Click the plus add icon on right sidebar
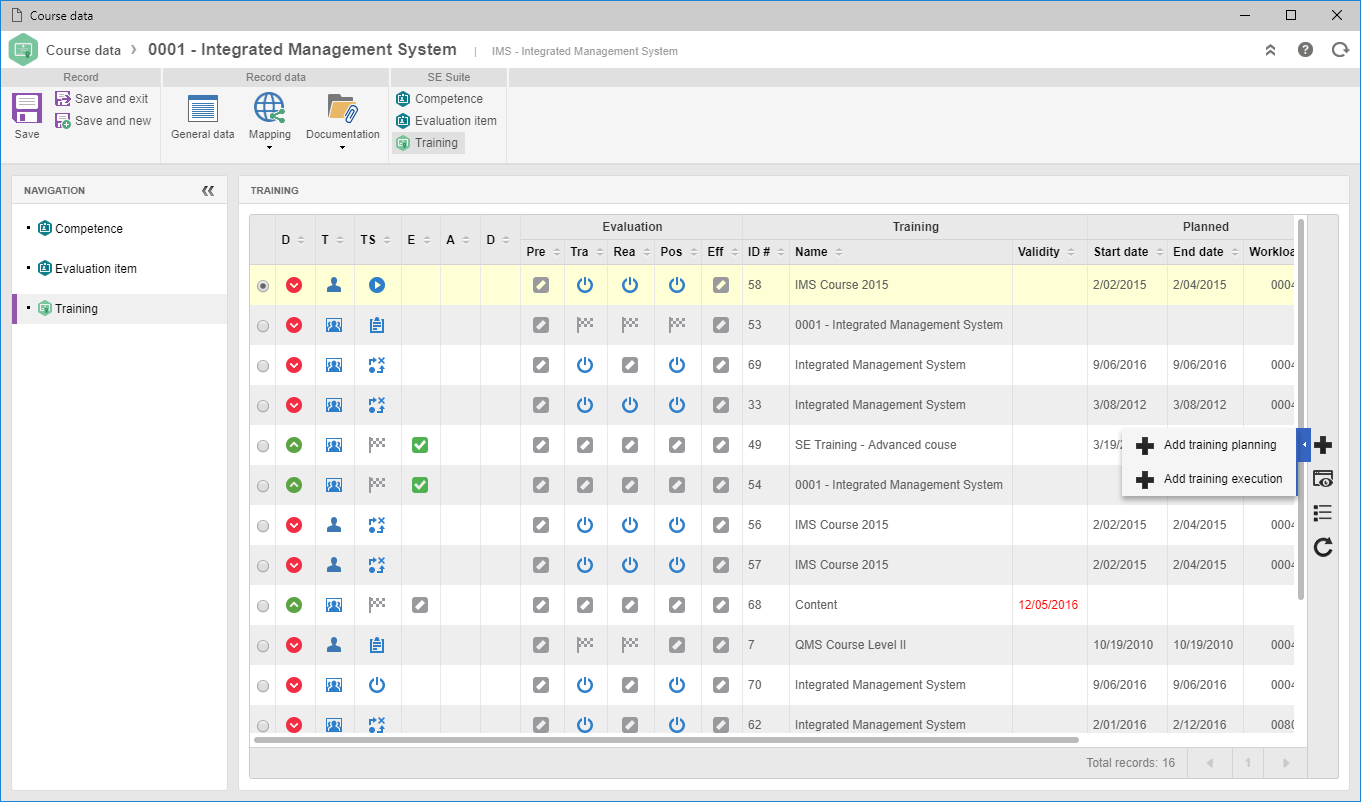This screenshot has width=1361, height=802. point(1323,445)
